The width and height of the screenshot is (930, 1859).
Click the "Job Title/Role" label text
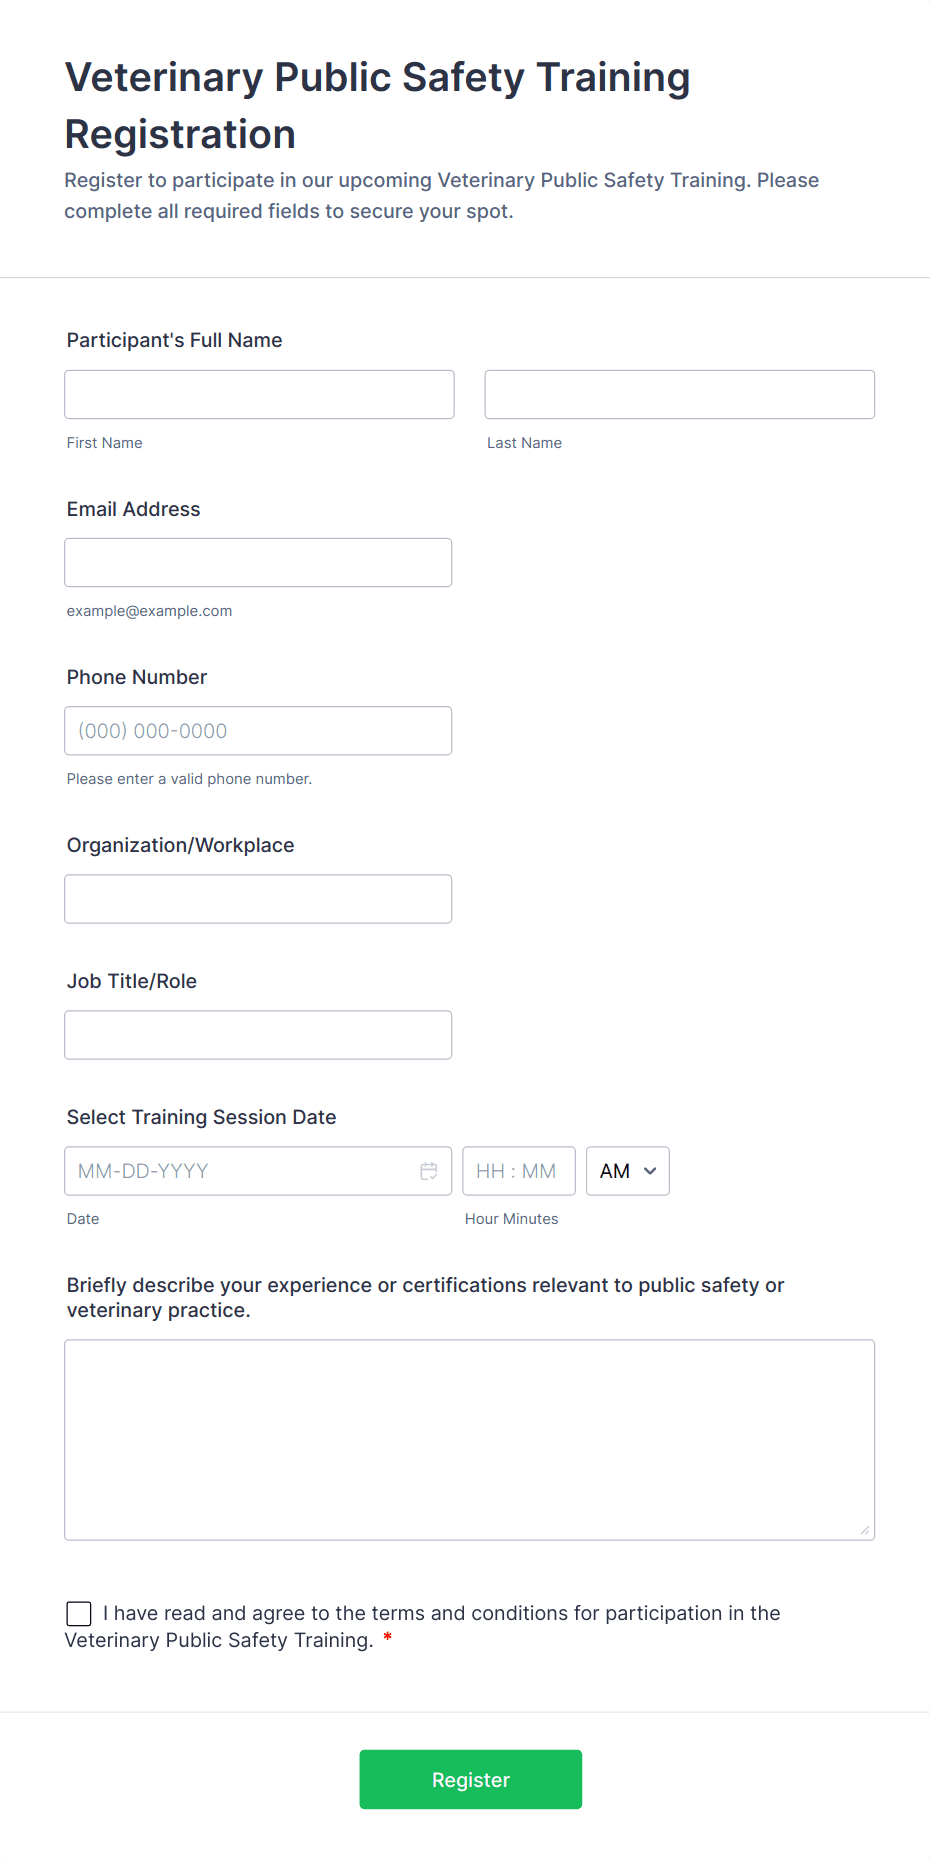[x=132, y=981]
